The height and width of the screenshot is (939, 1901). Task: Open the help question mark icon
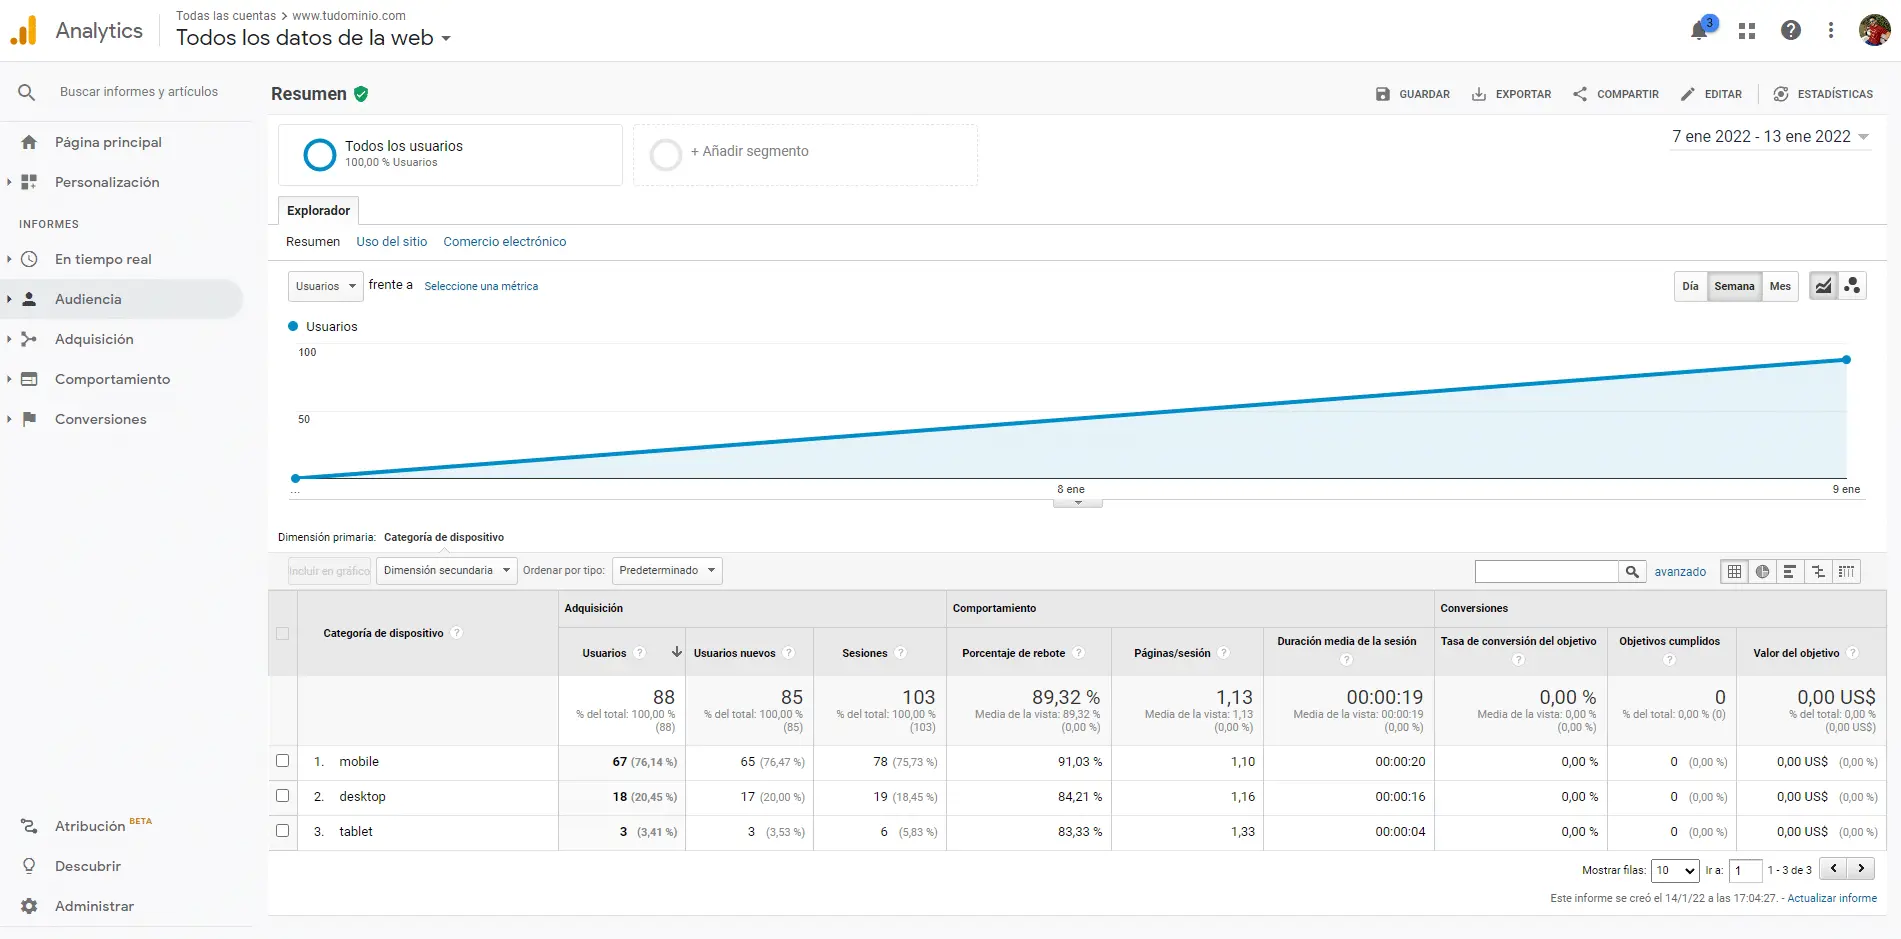click(1791, 31)
